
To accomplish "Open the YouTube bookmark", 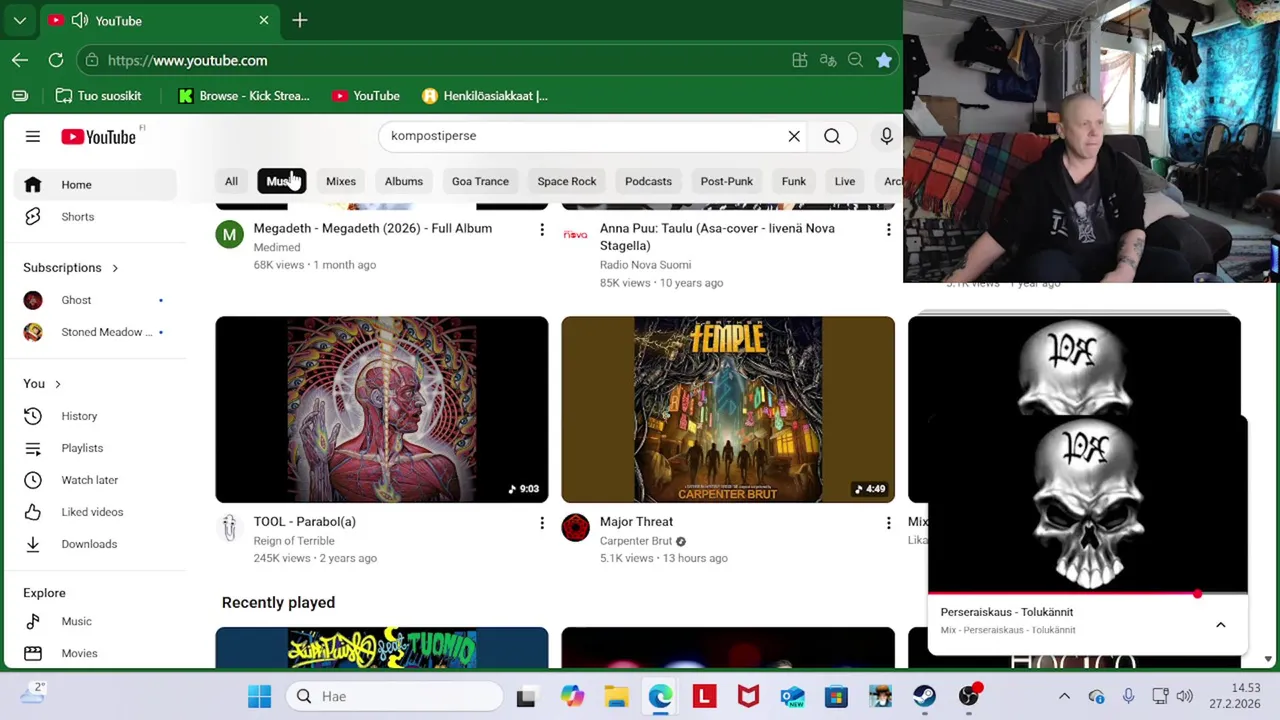I will point(366,96).
